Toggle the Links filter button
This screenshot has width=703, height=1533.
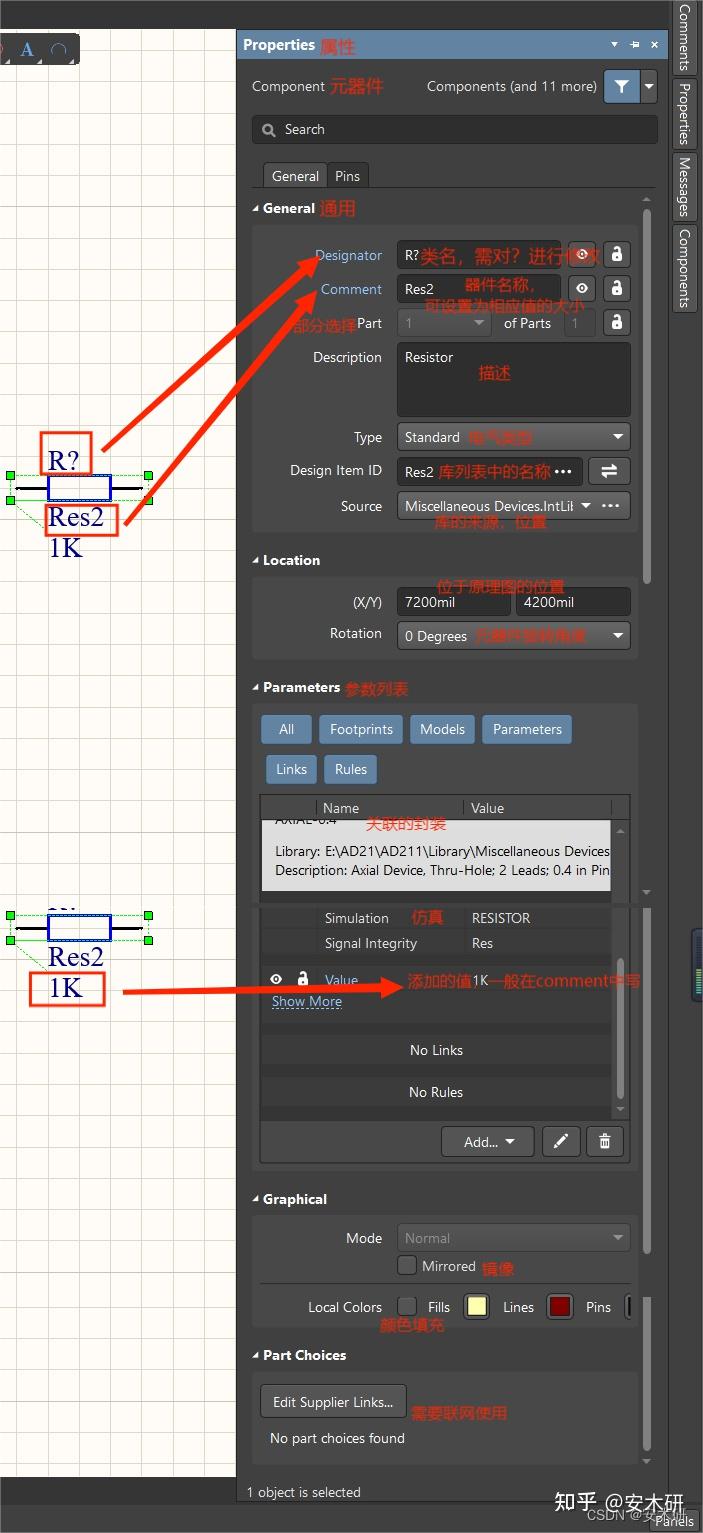click(291, 769)
